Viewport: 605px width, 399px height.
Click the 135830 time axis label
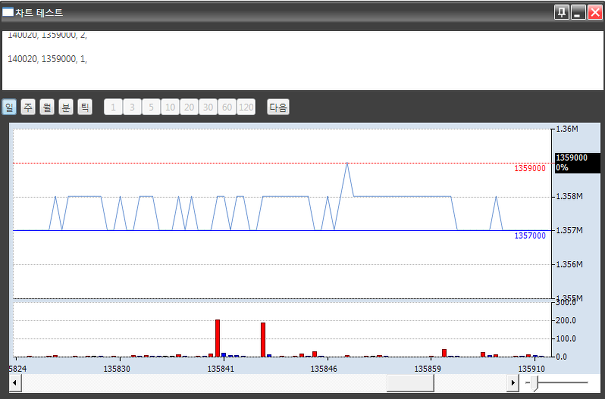coord(117,369)
